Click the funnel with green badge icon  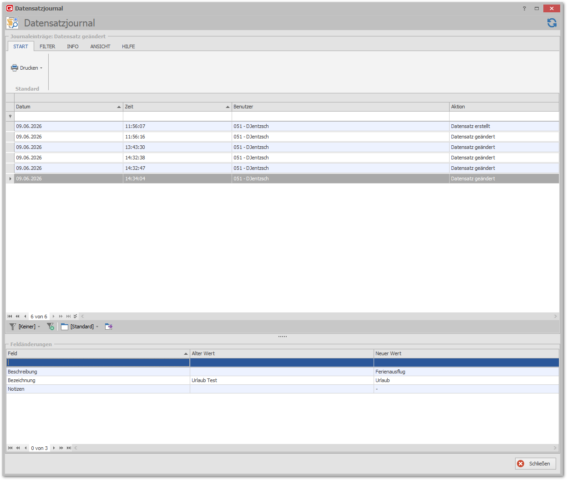(51, 327)
